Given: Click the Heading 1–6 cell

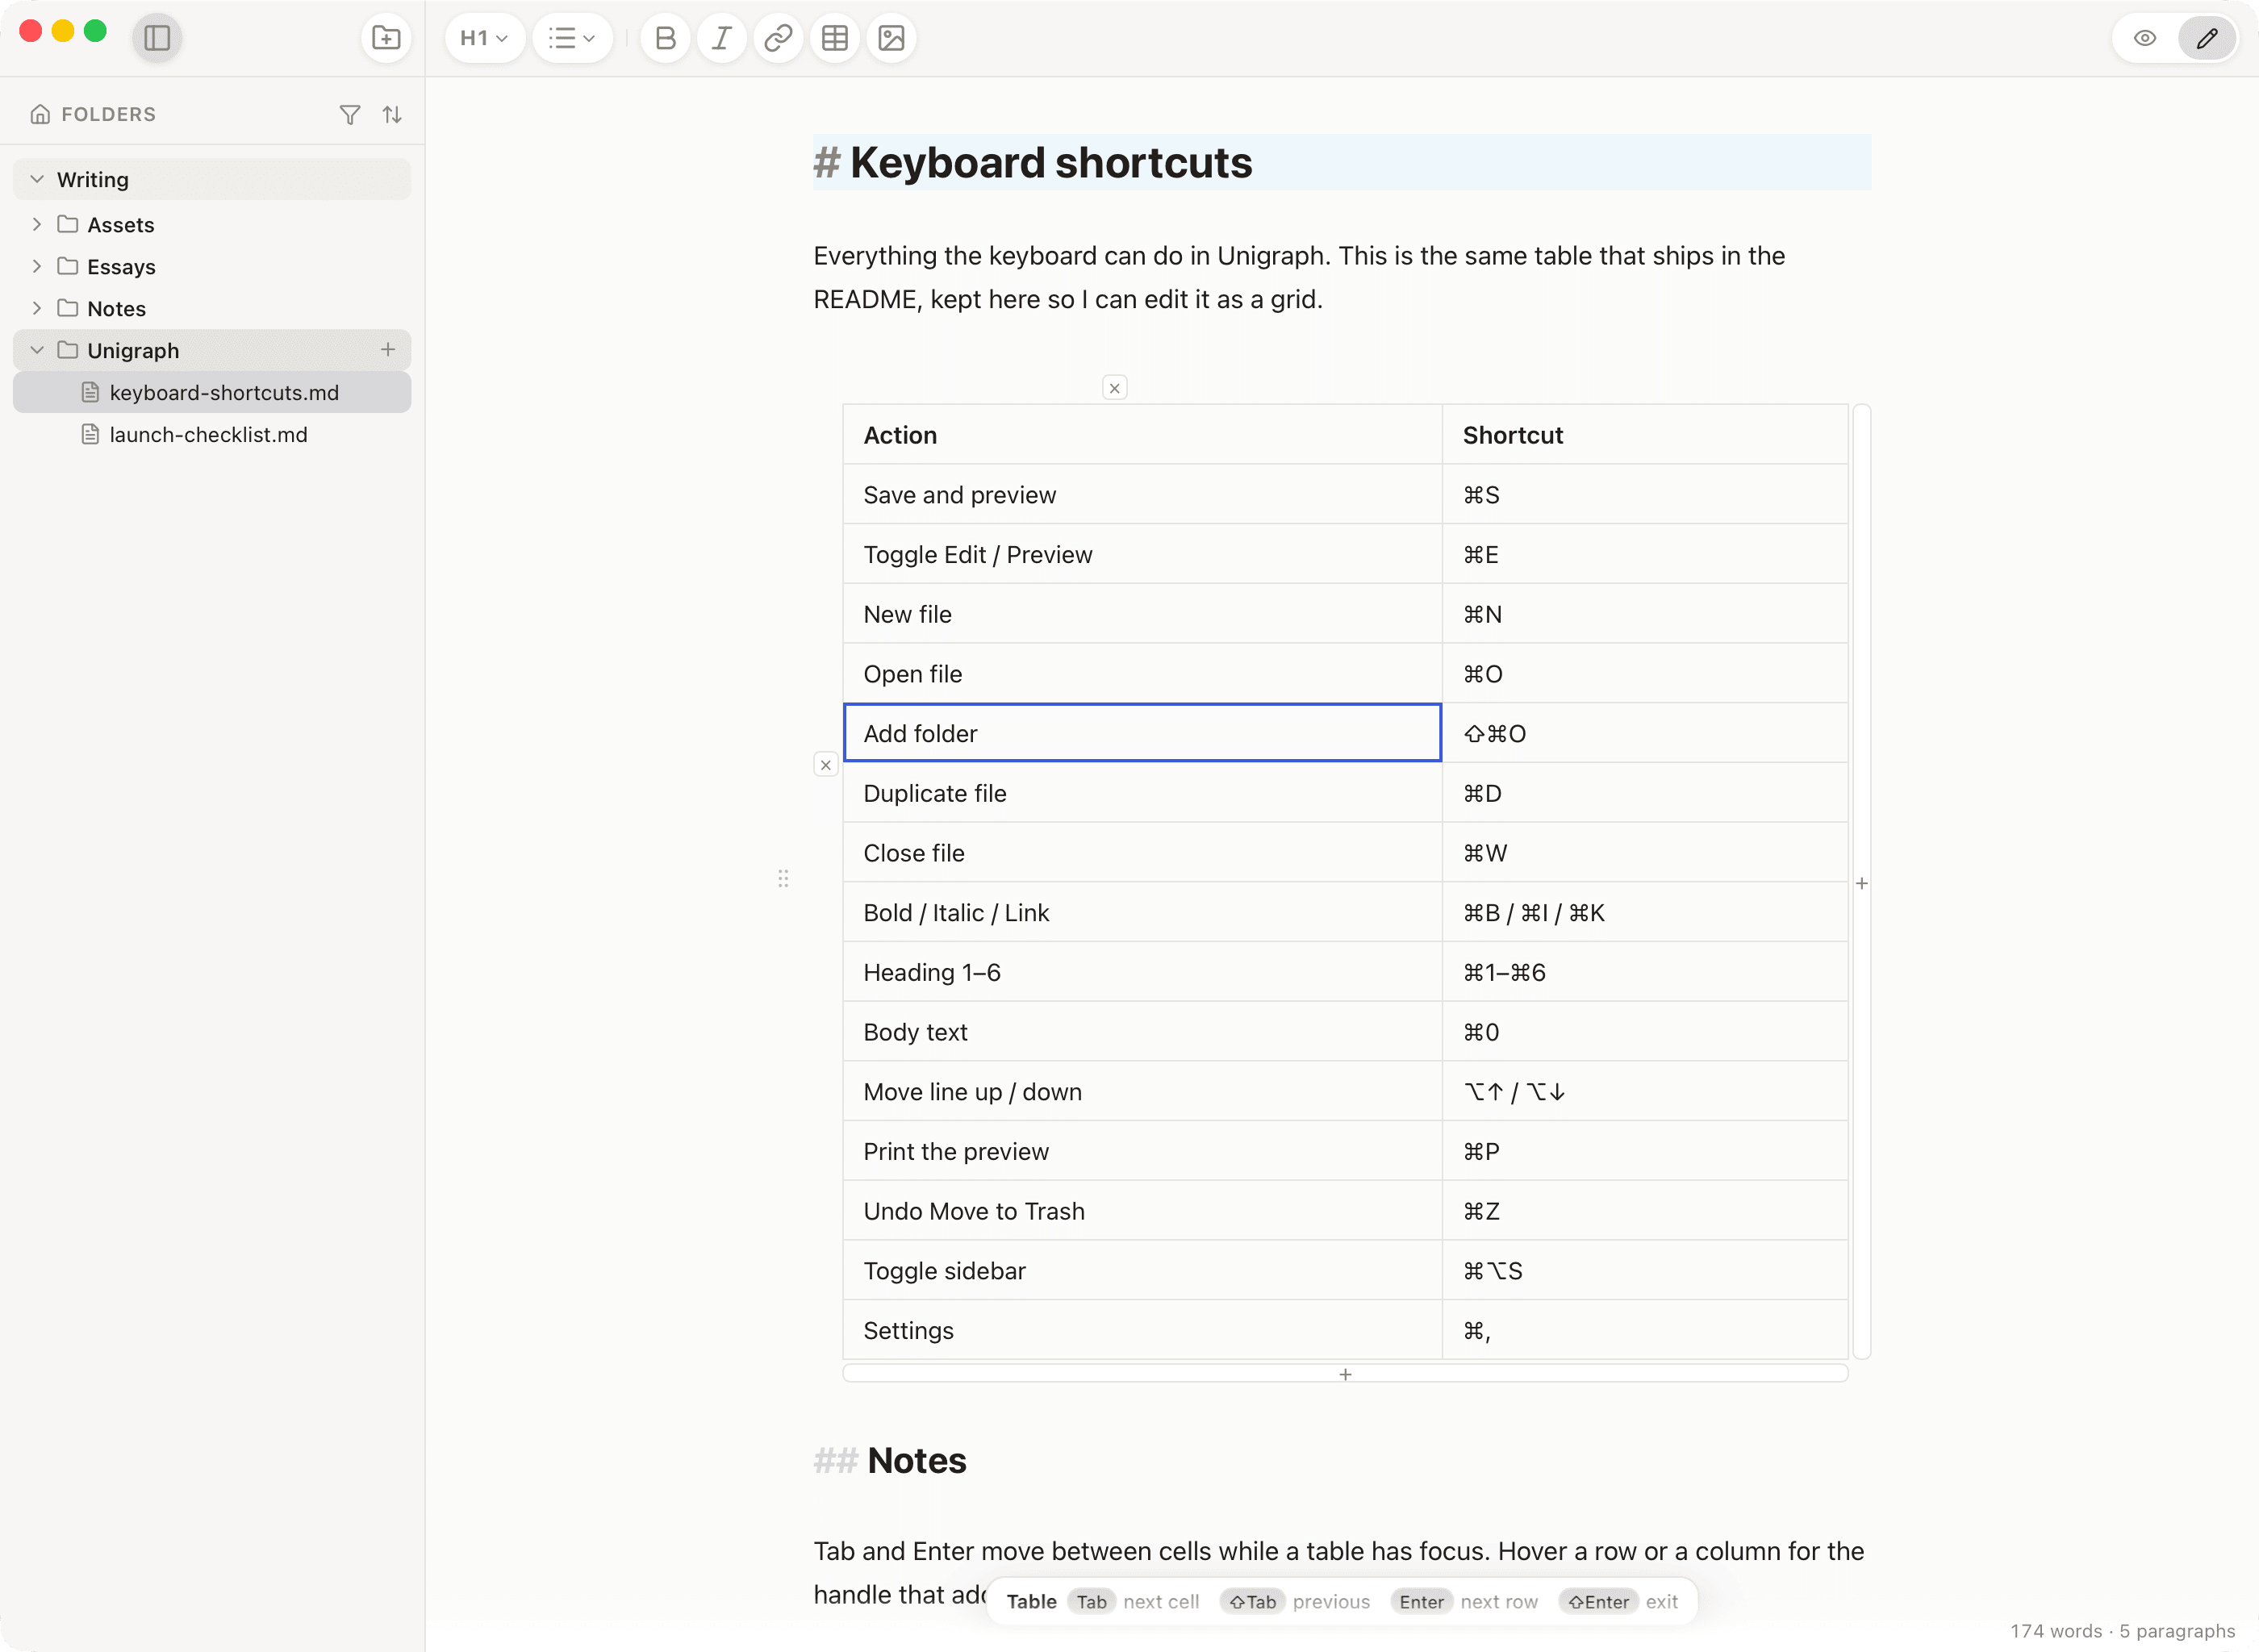Looking at the screenshot, I should (1143, 972).
